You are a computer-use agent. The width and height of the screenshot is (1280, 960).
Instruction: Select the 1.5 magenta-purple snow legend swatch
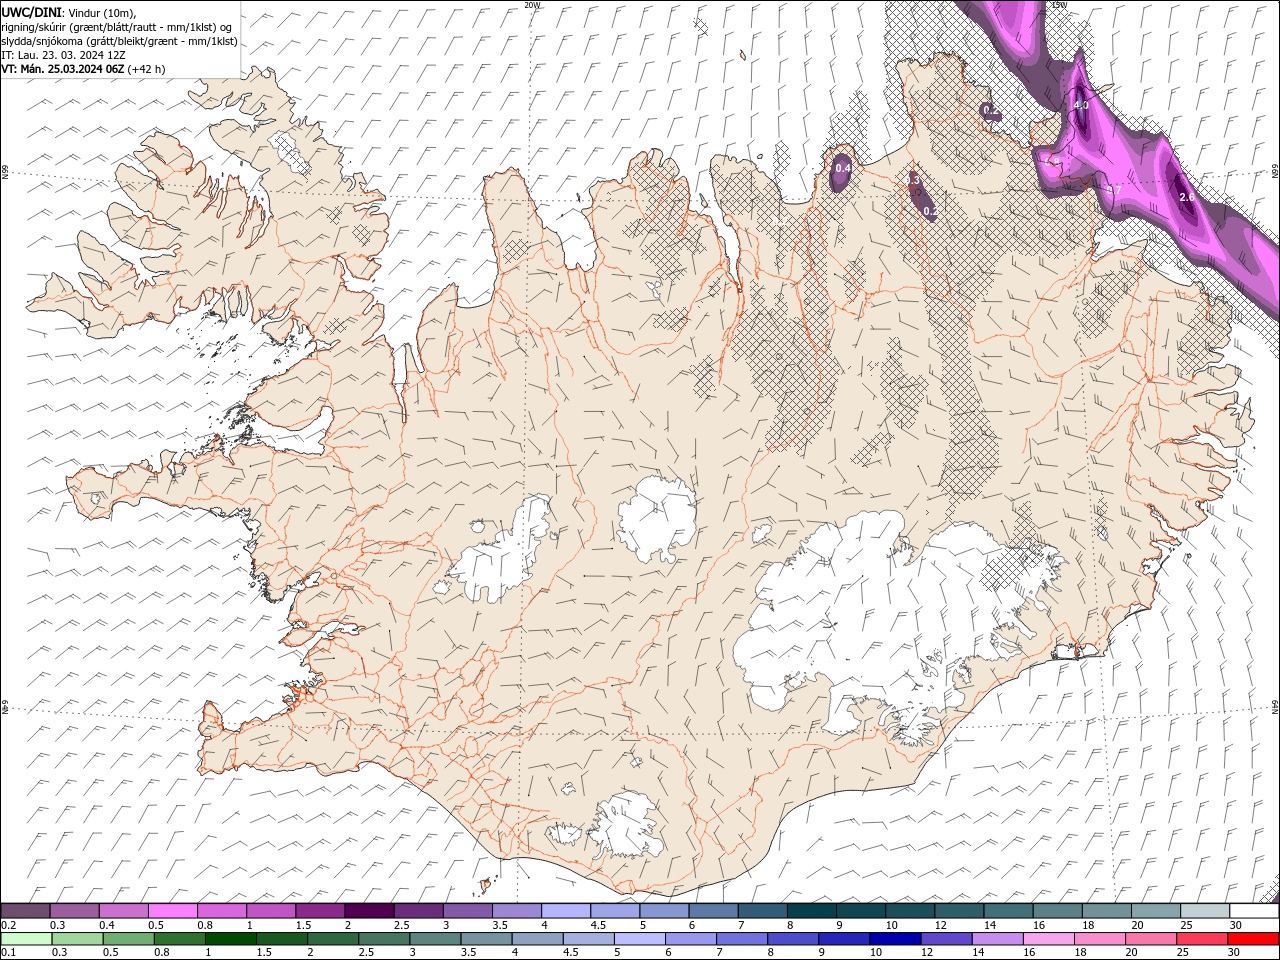(319, 911)
